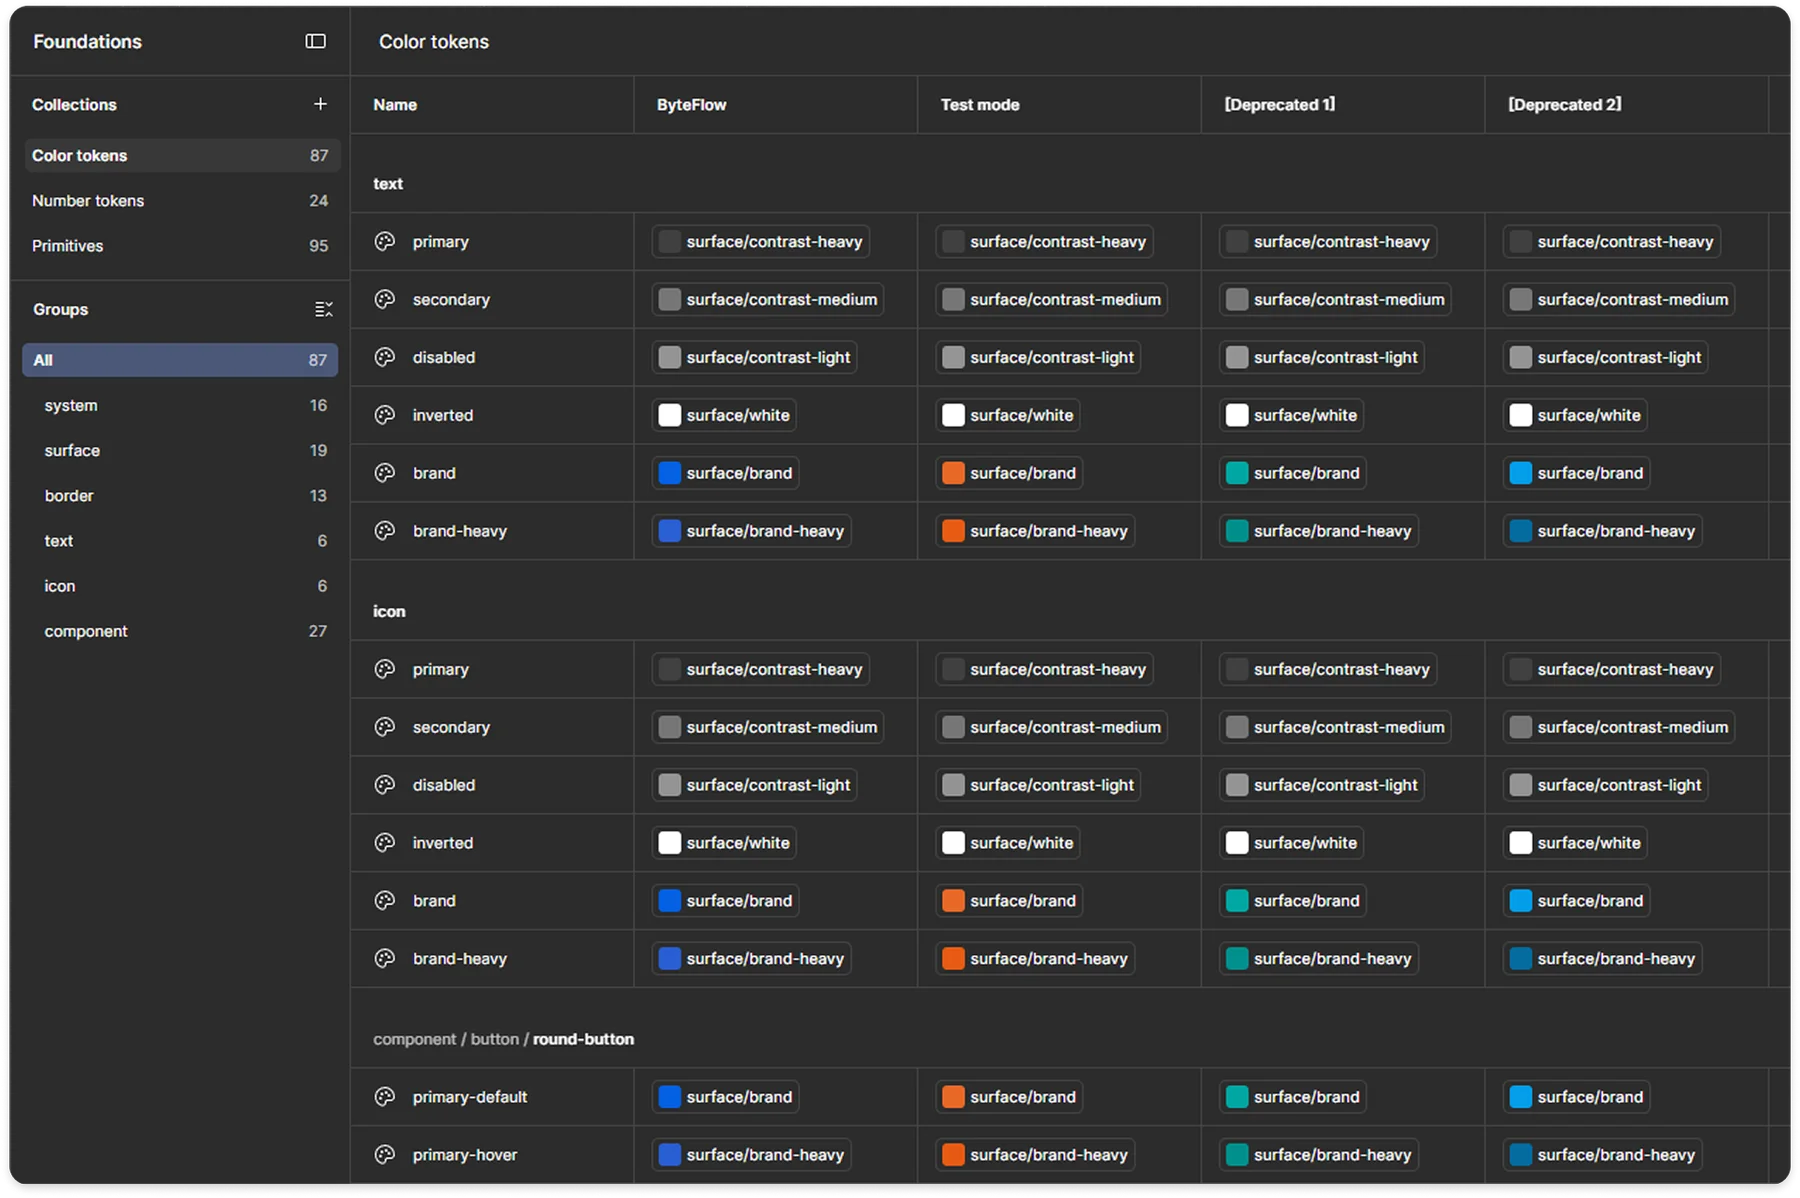Click 'inverted' name in icon section
This screenshot has width=1800, height=1198.
click(443, 843)
